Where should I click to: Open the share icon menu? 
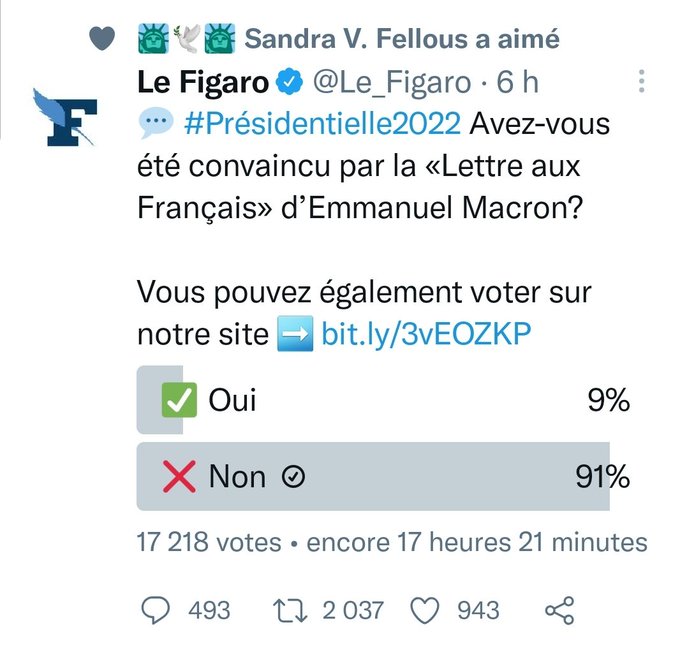pos(556,609)
